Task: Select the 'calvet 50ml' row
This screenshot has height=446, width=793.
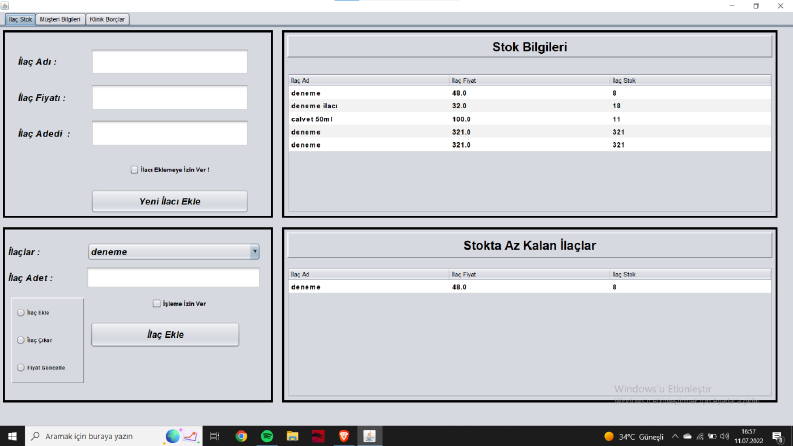Action: 530,119
